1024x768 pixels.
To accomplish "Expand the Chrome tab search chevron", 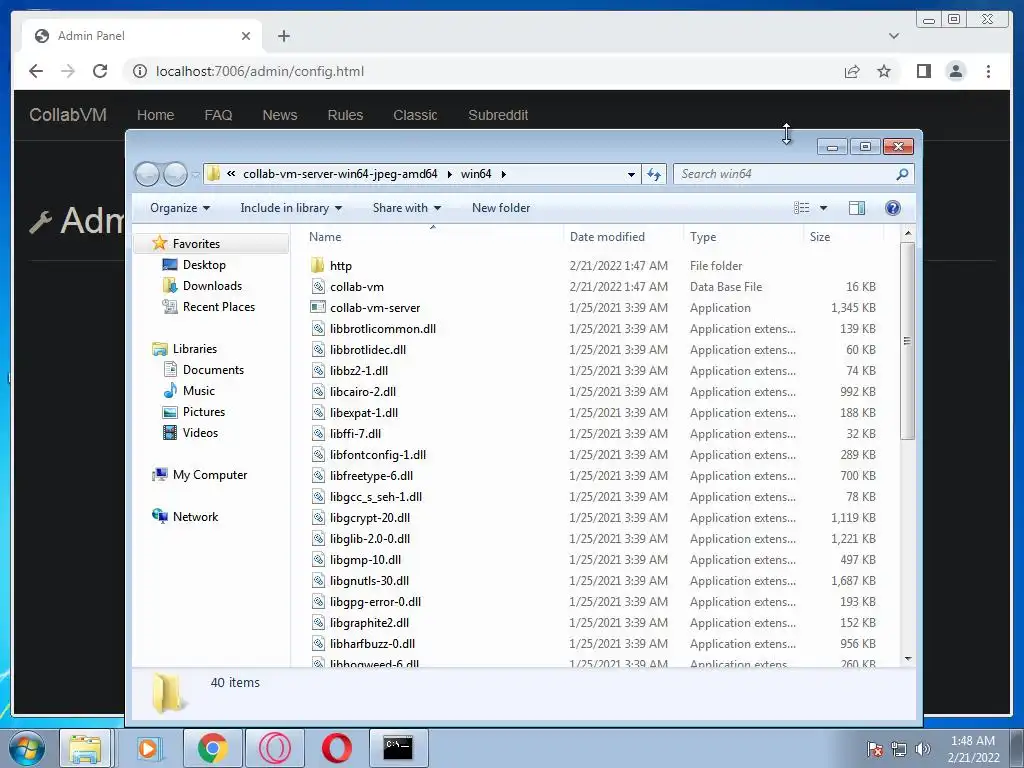I will (x=893, y=36).
